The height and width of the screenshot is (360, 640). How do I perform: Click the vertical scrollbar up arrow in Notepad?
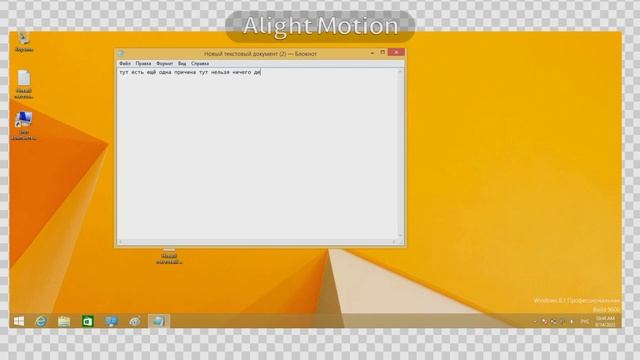(400, 71)
